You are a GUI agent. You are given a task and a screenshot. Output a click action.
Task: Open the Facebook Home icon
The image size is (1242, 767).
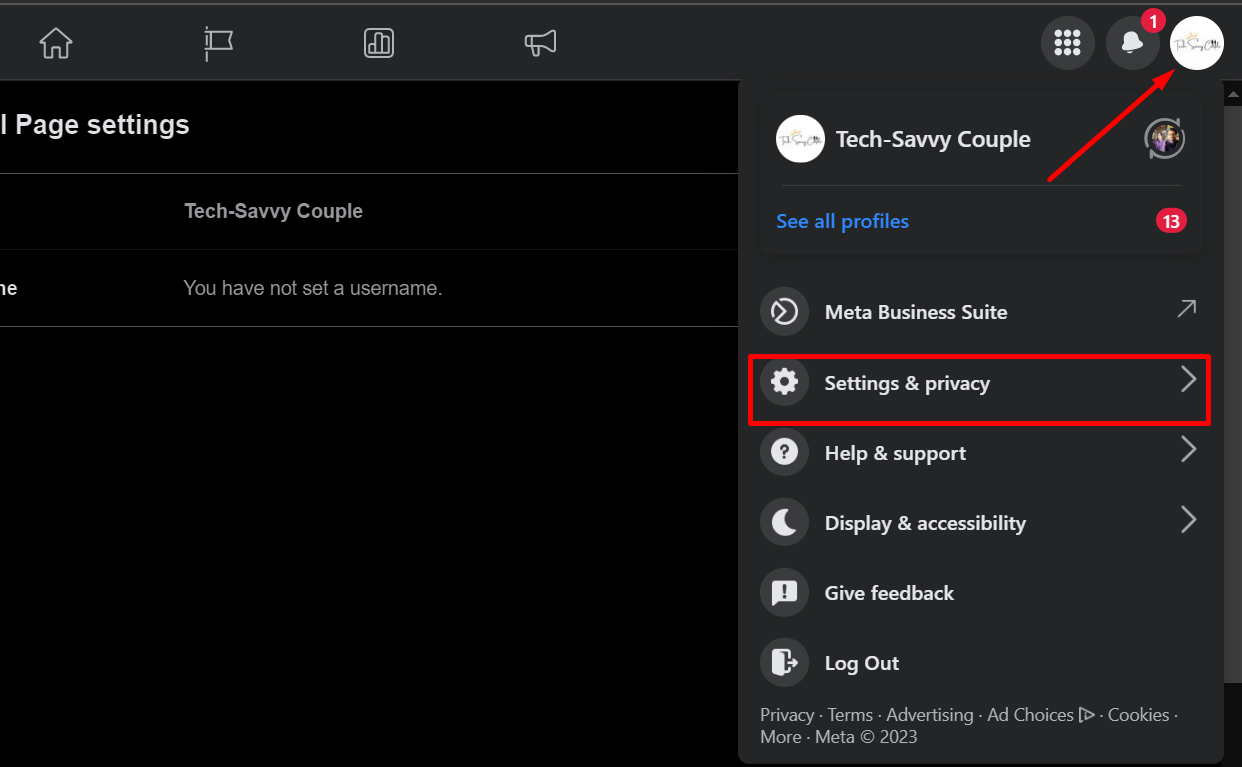(55, 42)
